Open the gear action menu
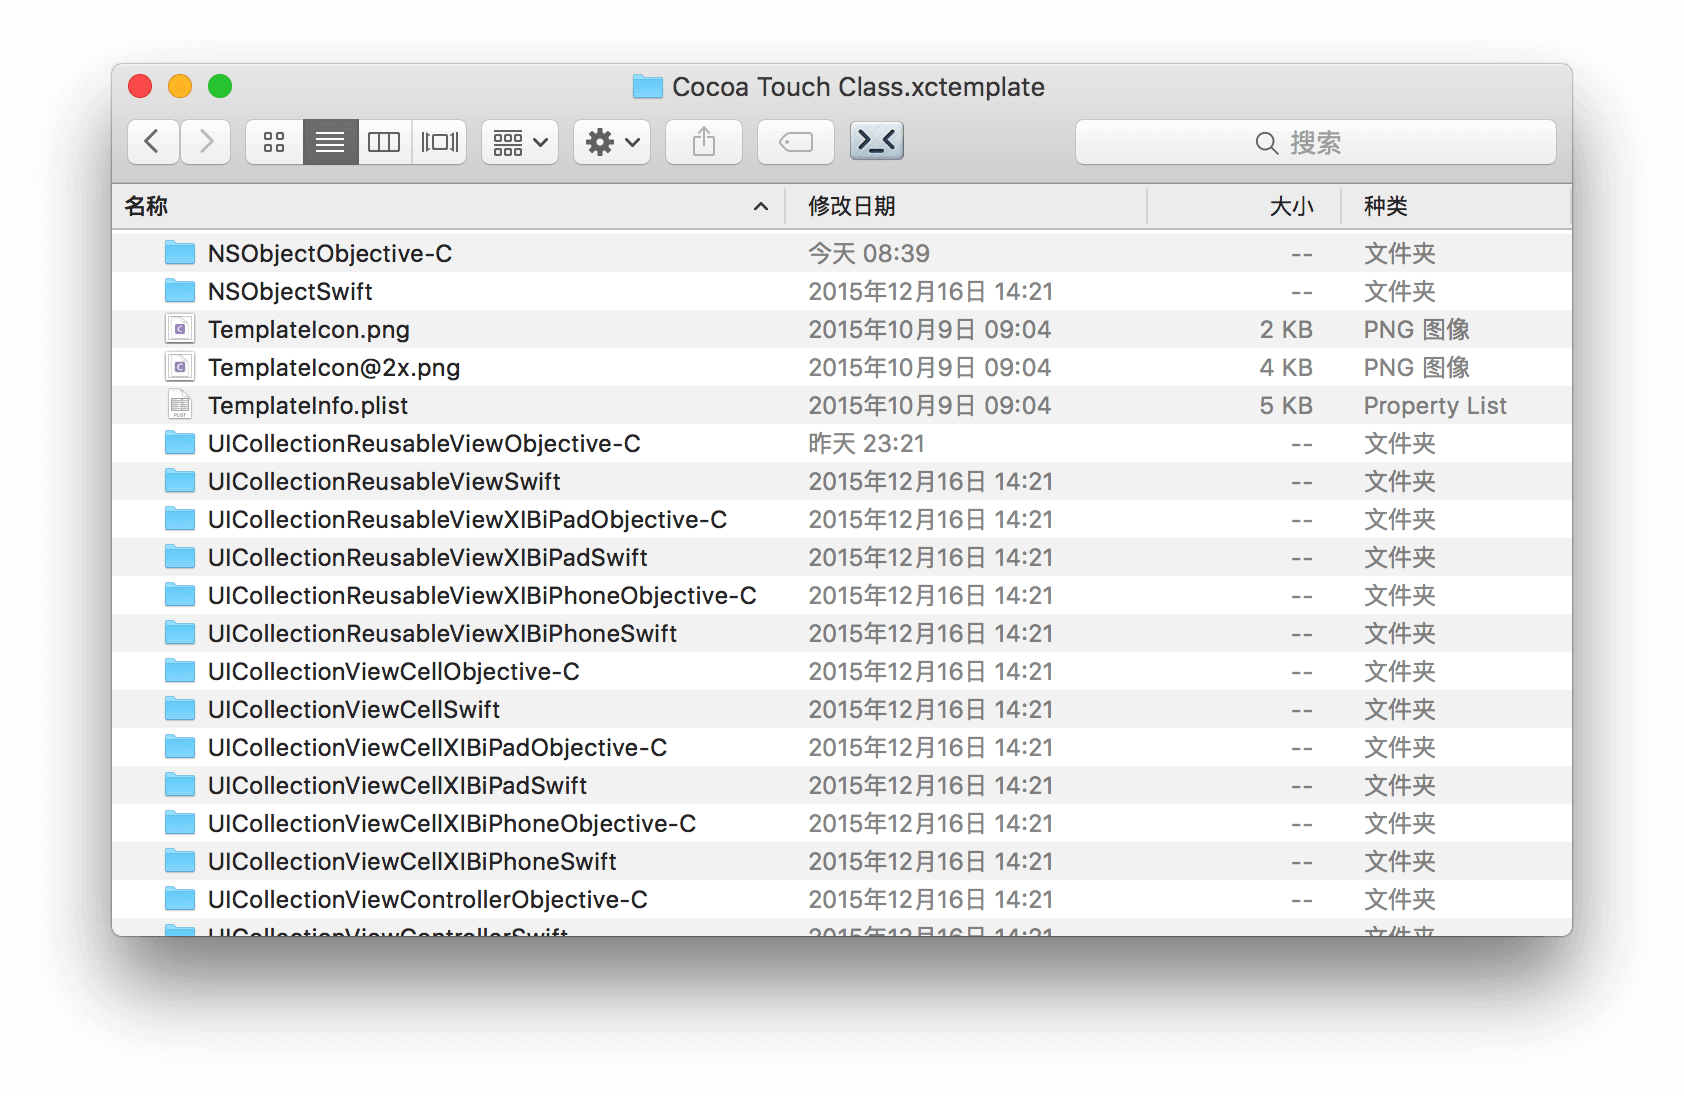The height and width of the screenshot is (1096, 1684). point(612,142)
